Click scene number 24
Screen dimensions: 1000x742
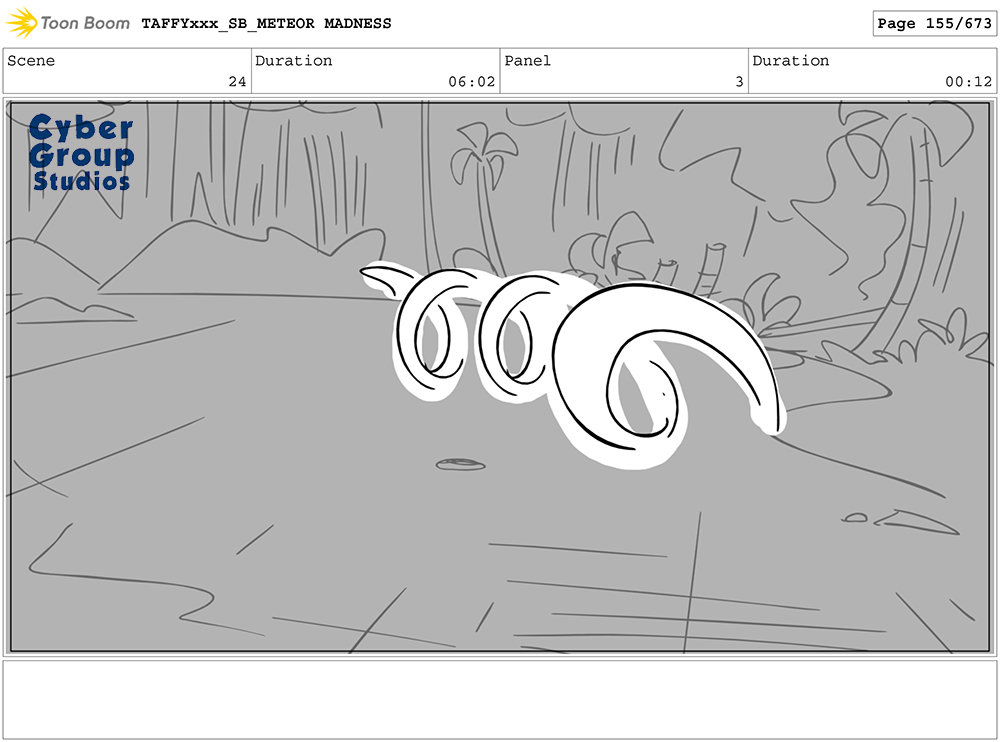[x=237, y=82]
